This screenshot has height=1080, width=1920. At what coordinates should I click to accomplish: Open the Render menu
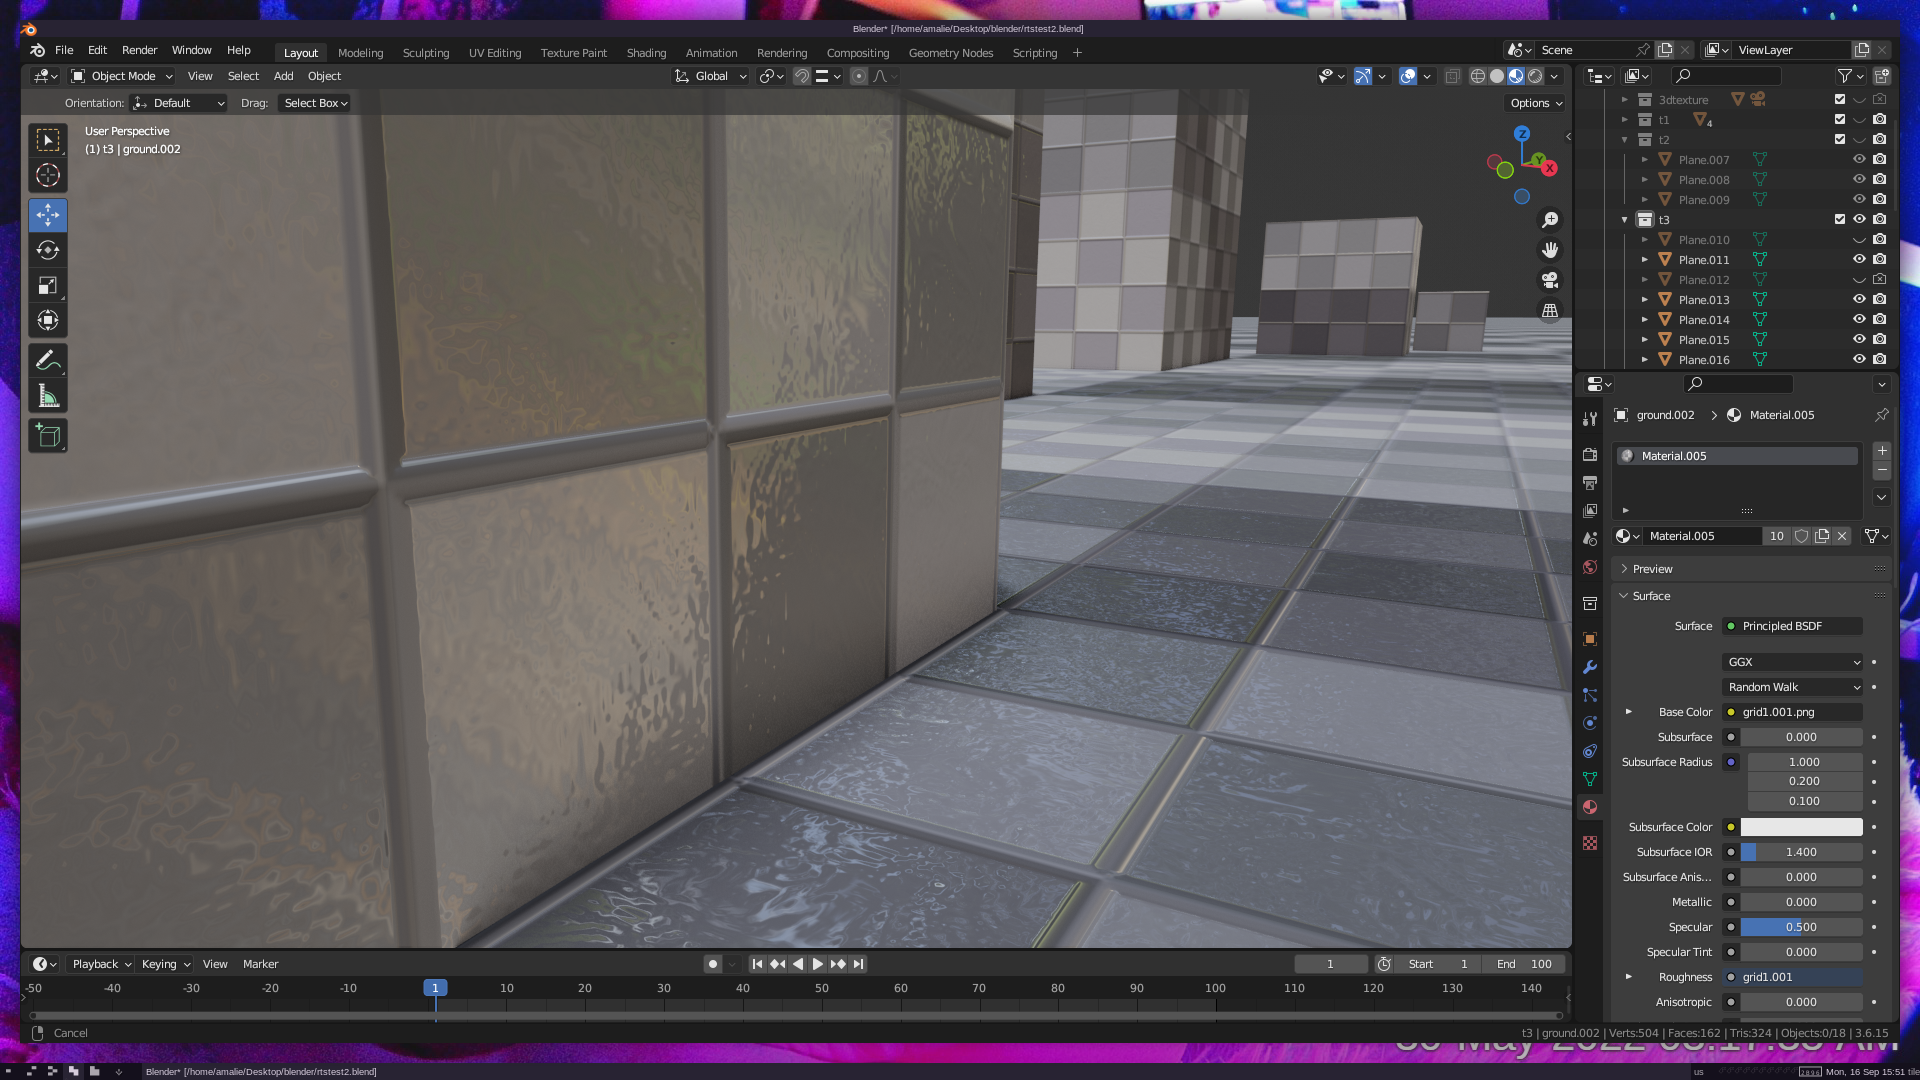click(x=139, y=50)
